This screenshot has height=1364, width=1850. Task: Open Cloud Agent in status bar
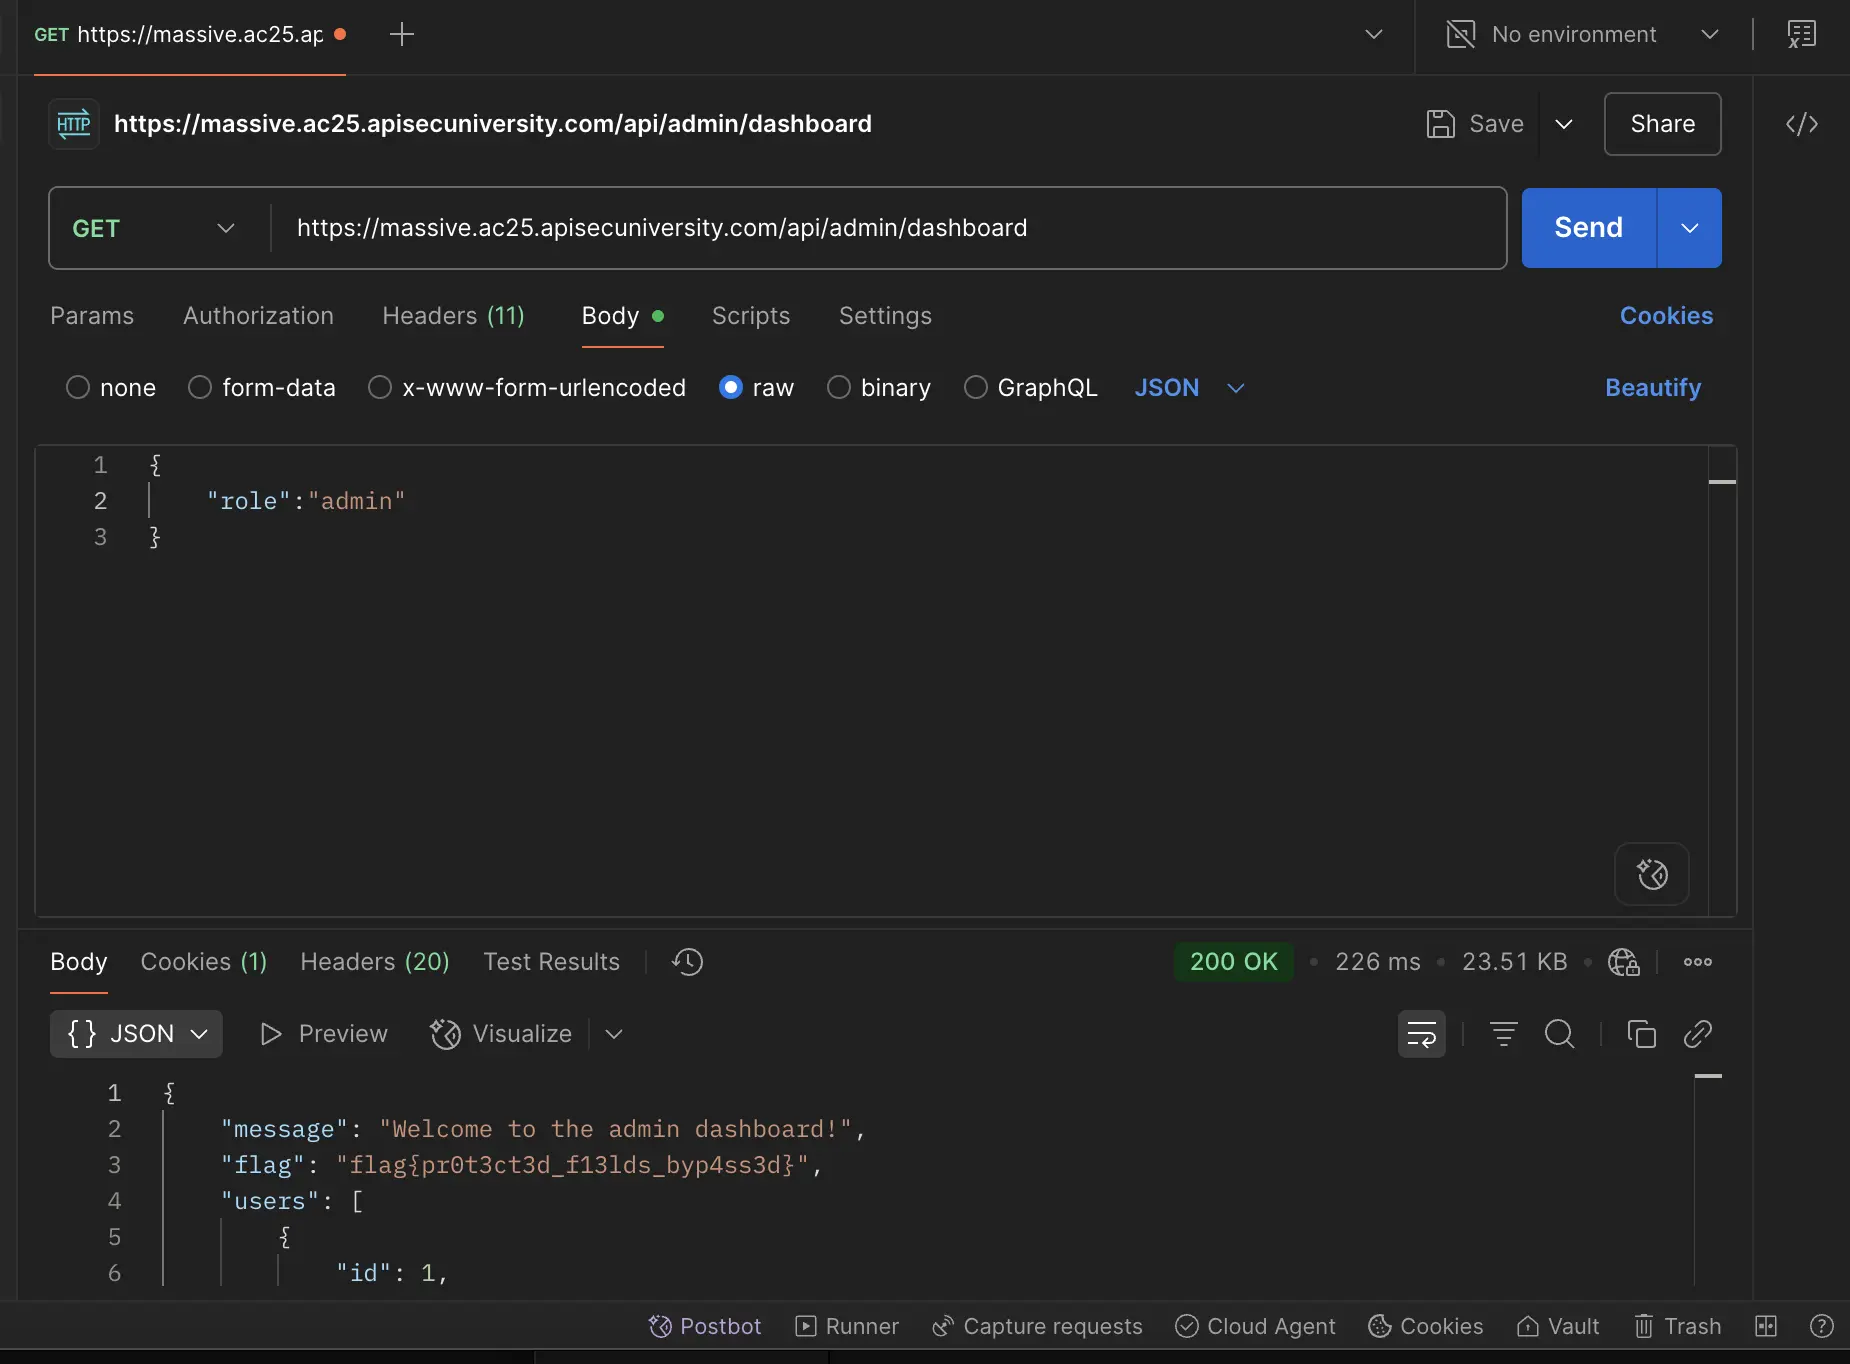click(x=1255, y=1326)
